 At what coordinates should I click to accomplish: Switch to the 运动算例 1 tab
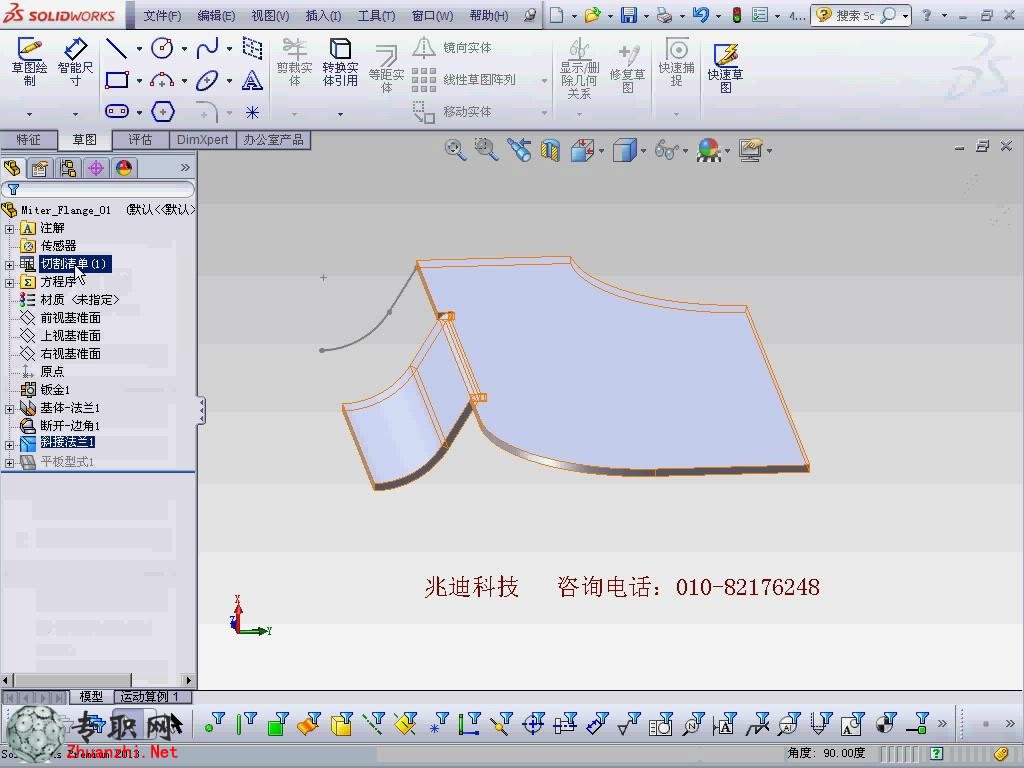pos(152,697)
